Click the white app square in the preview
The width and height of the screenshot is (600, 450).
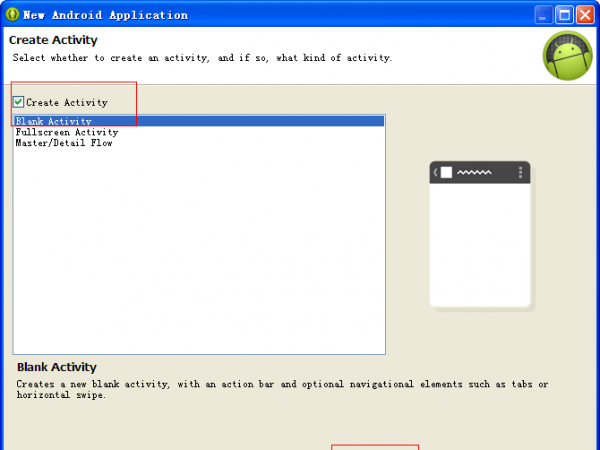tap(446, 173)
